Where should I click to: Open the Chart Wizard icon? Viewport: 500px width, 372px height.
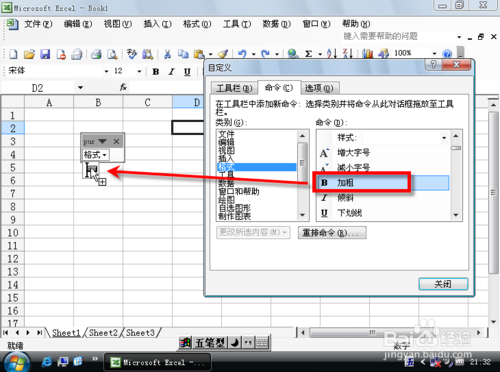tap(367, 54)
